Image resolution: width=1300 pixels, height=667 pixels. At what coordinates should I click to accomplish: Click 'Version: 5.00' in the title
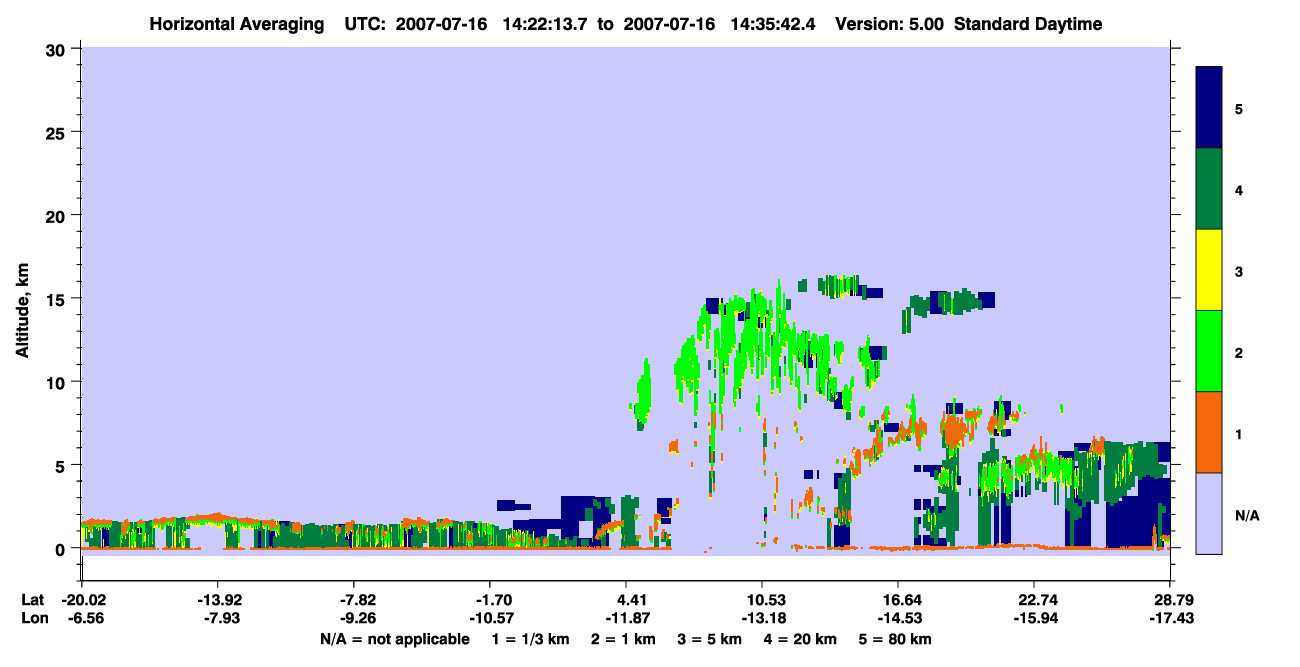pos(892,24)
